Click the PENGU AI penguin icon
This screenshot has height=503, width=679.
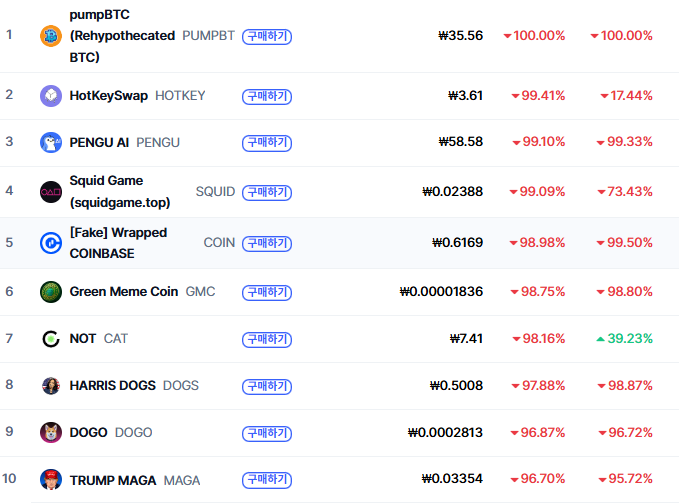(x=50, y=143)
